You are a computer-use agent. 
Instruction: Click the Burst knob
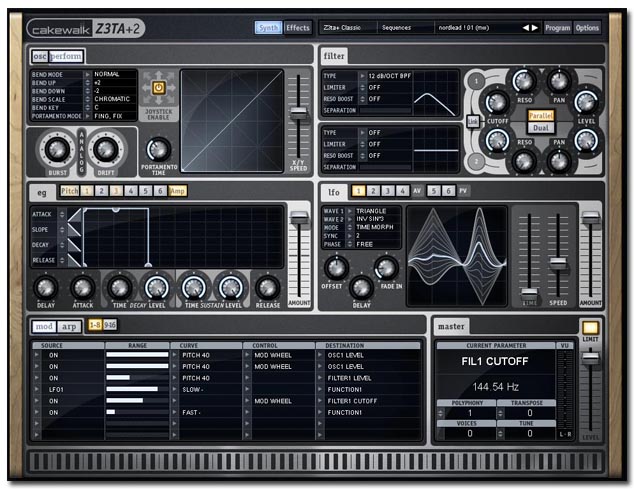[x=57, y=149]
